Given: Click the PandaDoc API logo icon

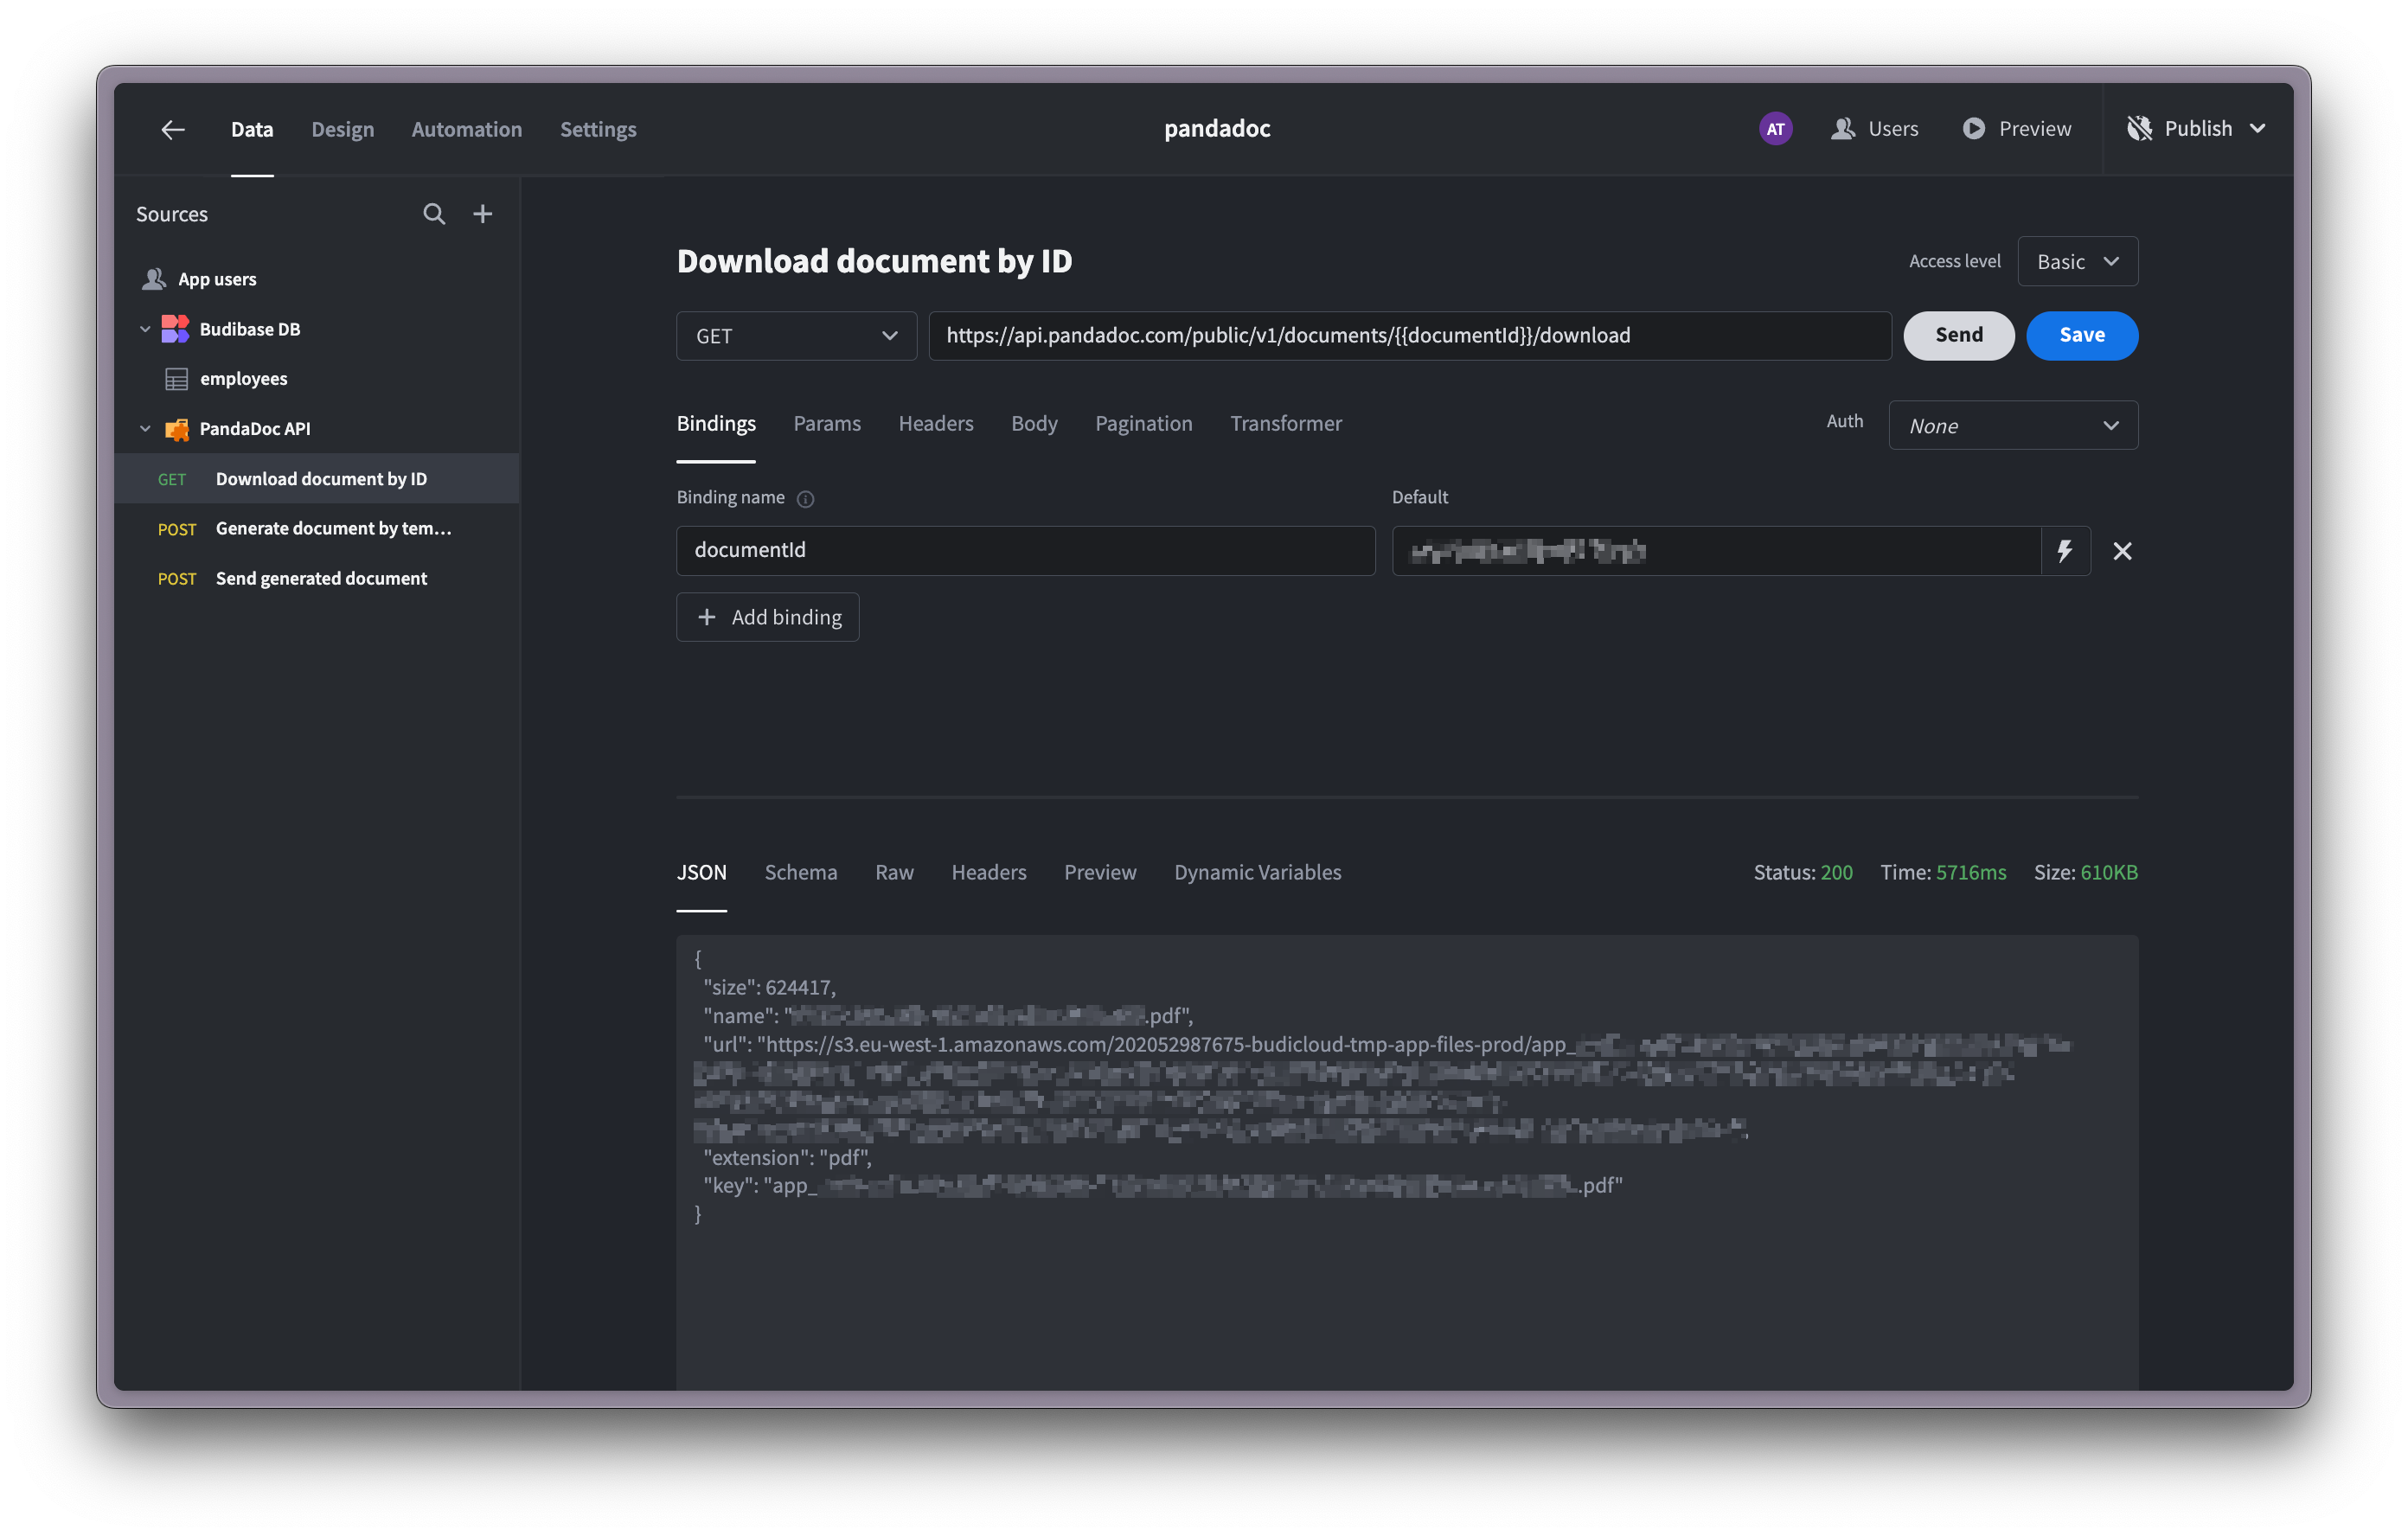Looking at the screenshot, I should click(176, 429).
